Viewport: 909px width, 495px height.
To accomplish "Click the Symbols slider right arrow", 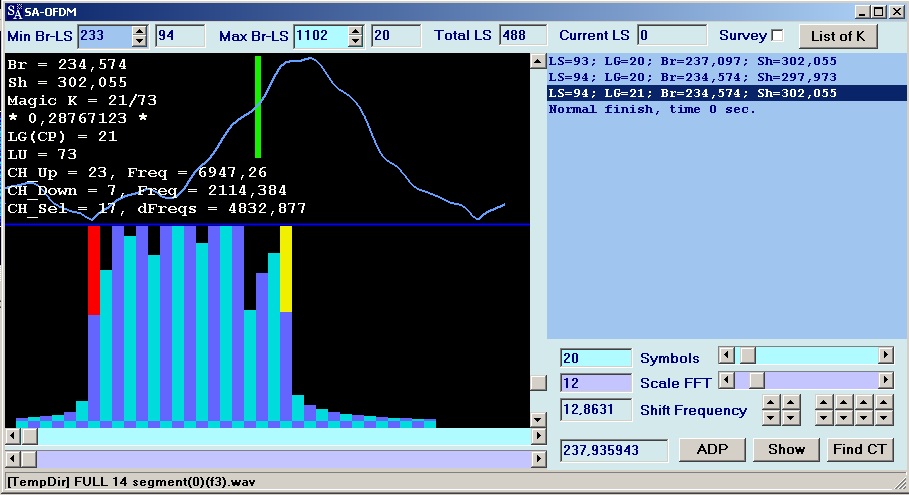I will click(x=885, y=355).
